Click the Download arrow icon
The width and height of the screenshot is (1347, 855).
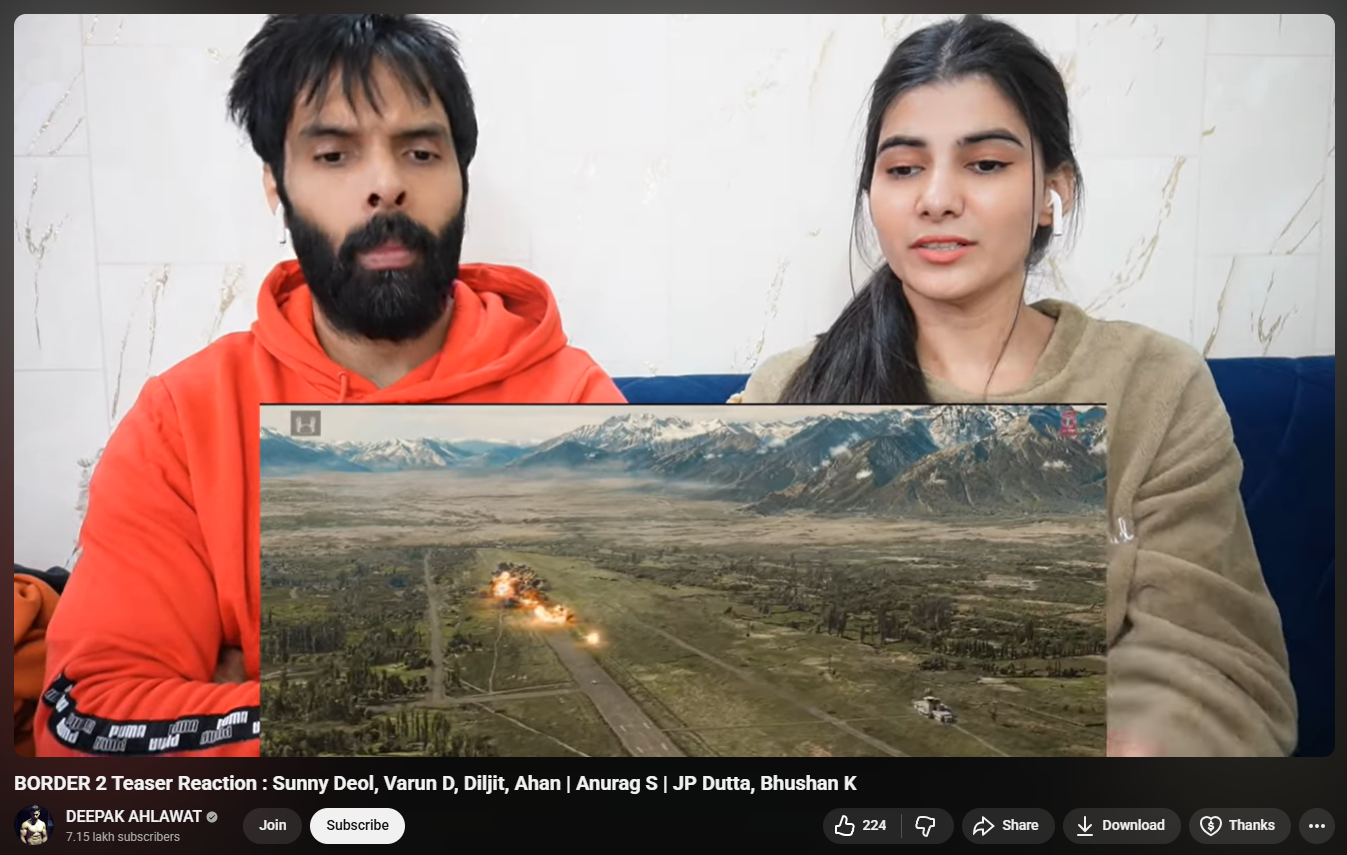pyautogui.click(x=1085, y=825)
